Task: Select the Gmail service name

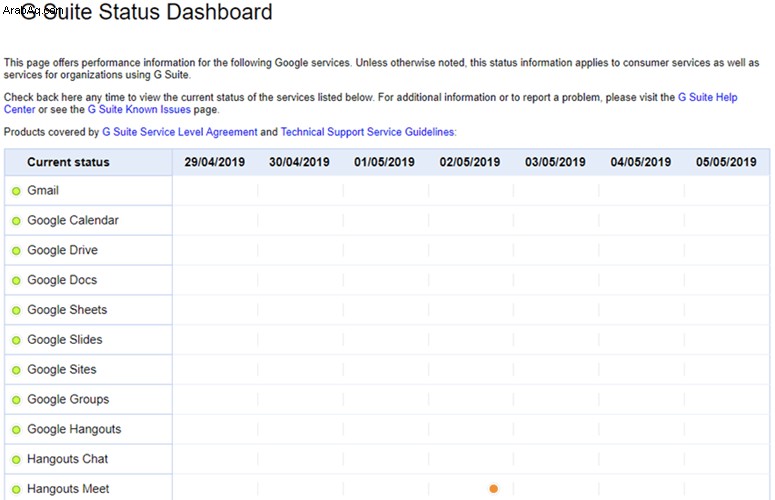Action: (43, 190)
